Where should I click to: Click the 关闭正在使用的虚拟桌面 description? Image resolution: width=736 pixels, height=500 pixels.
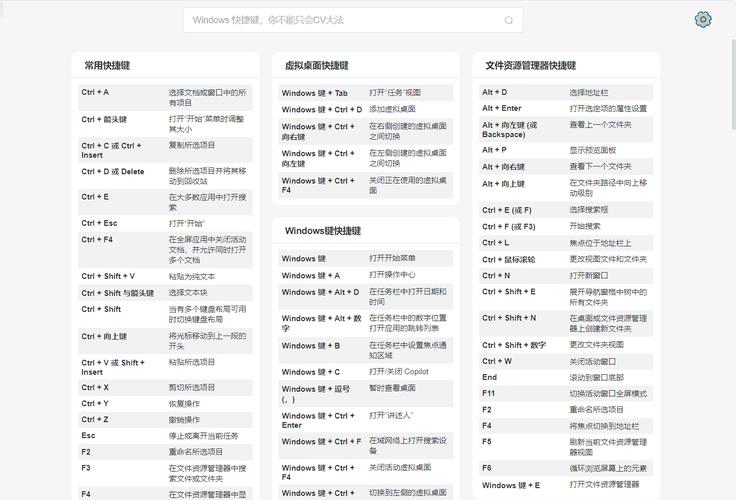(x=407, y=185)
